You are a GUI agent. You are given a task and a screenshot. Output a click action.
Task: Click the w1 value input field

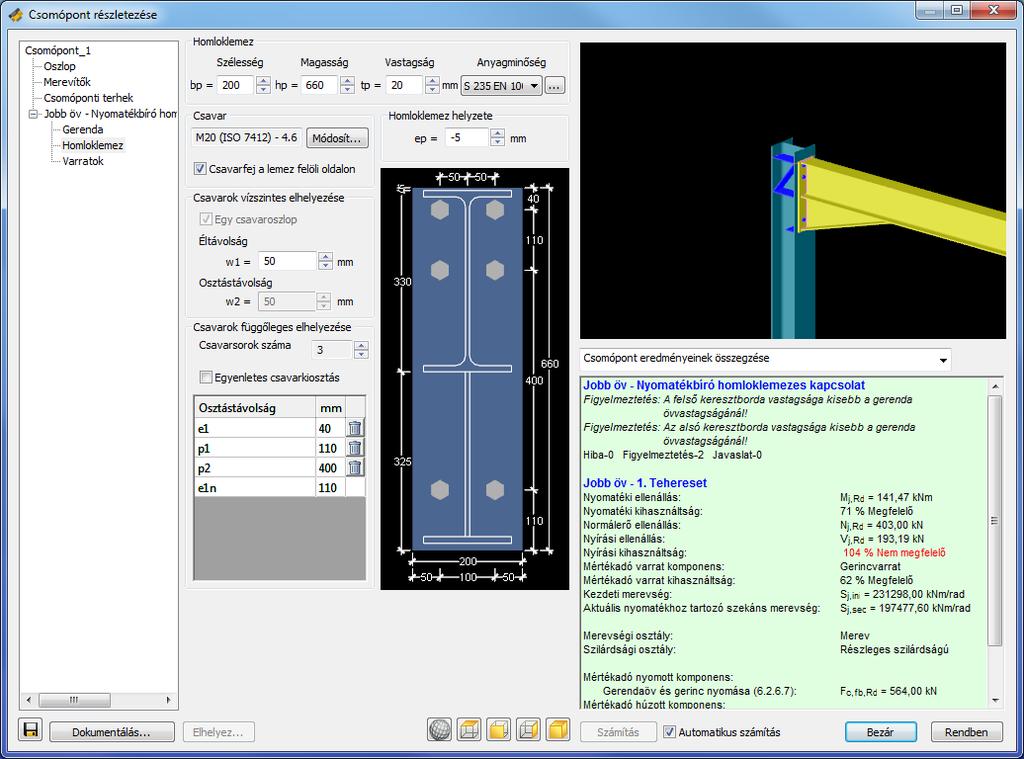coord(288,261)
